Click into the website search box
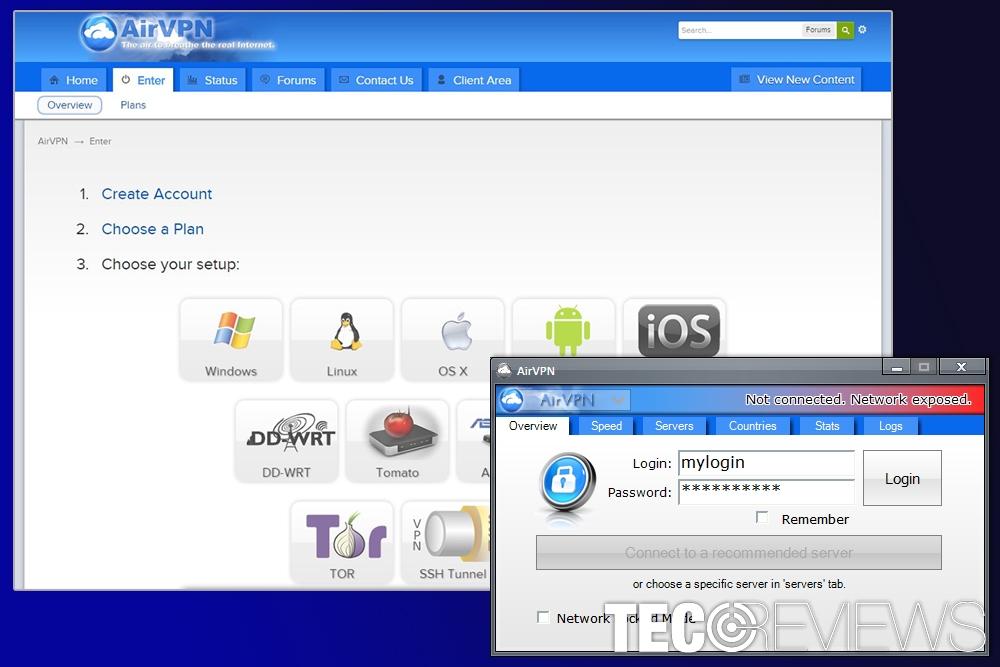The width and height of the screenshot is (1000, 667). (740, 30)
